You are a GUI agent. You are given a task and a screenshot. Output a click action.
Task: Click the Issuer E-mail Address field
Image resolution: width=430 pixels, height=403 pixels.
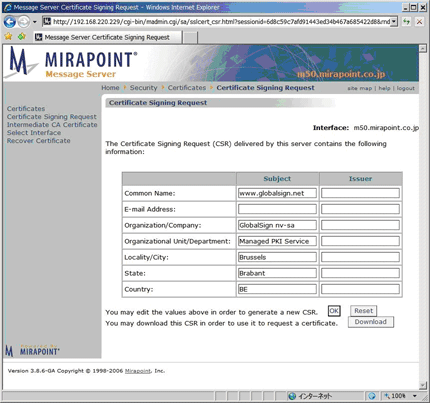360,209
